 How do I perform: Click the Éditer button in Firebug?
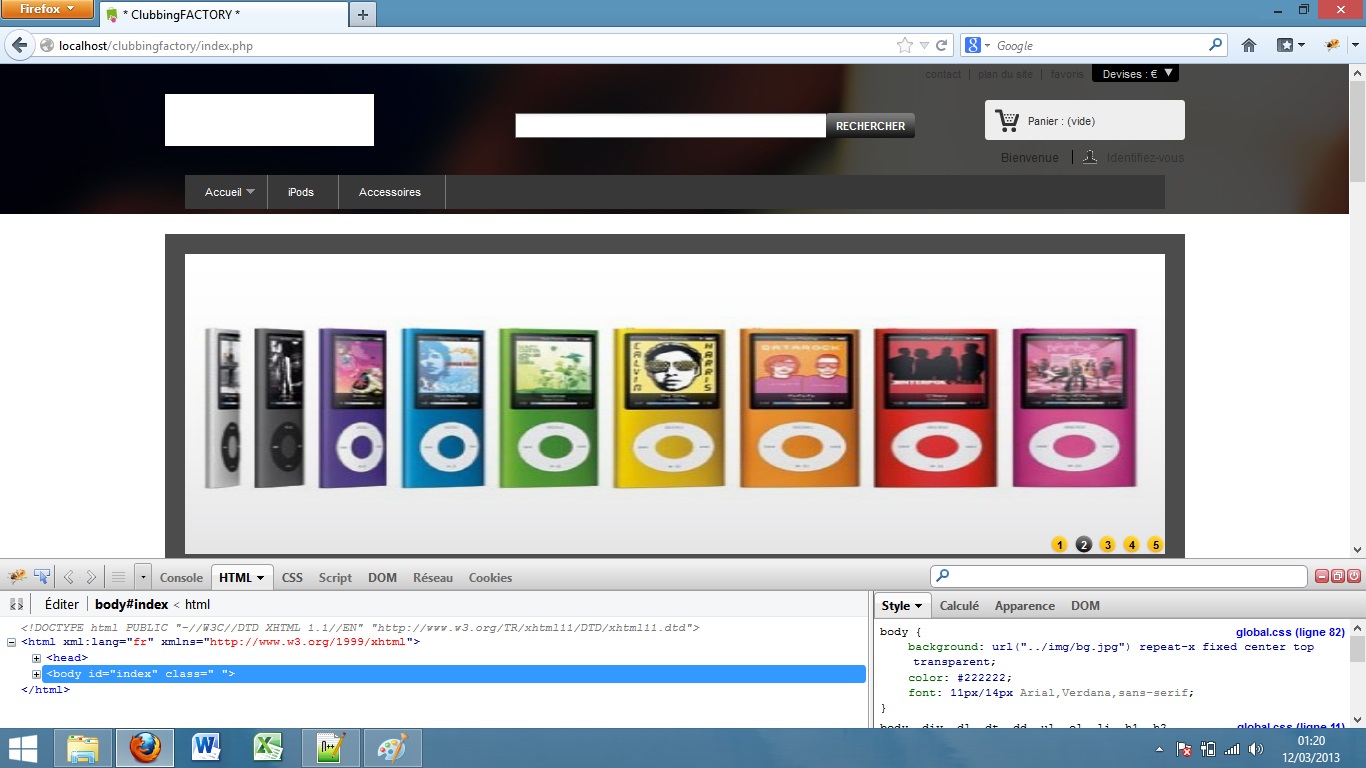pos(62,604)
